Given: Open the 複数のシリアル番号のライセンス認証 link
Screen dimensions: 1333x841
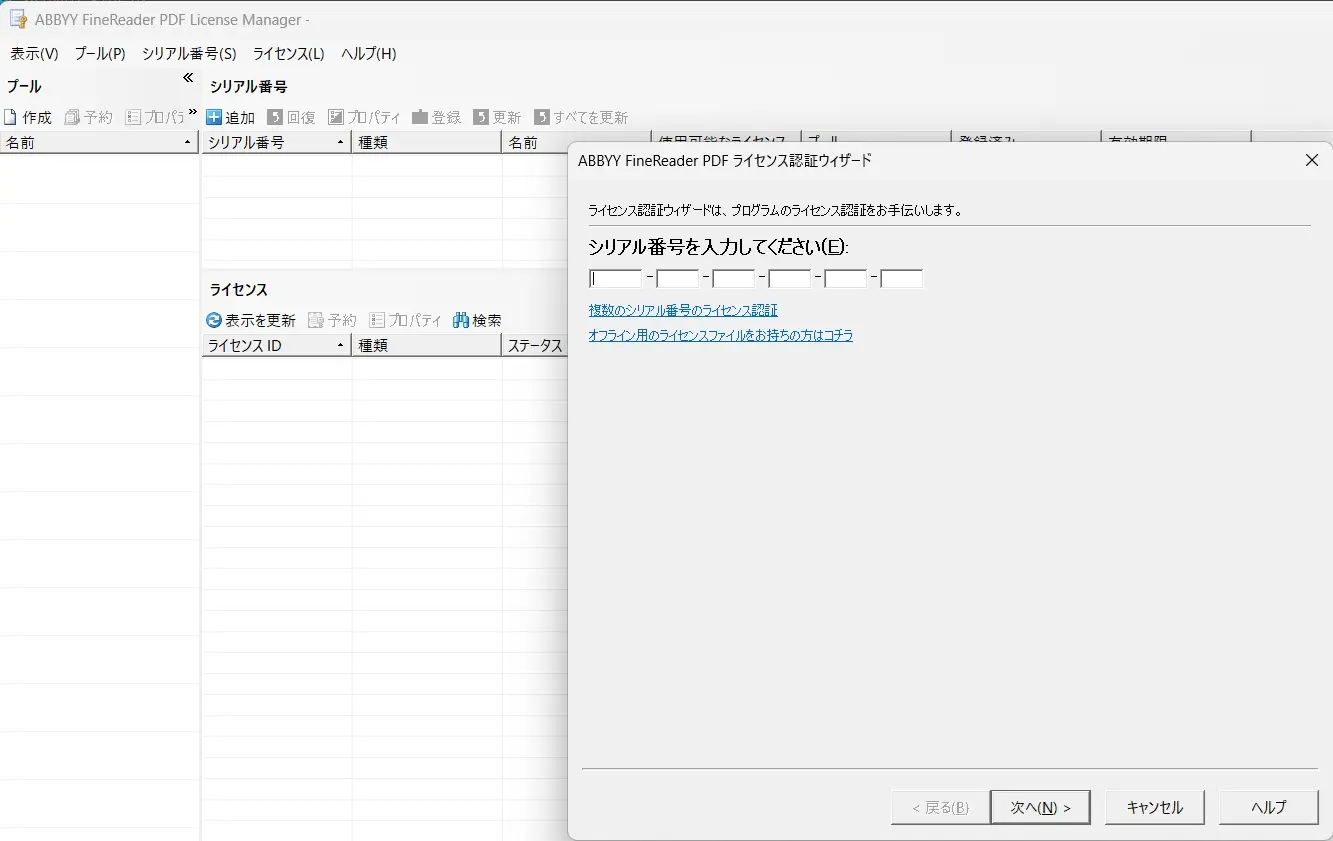Looking at the screenshot, I should pyautogui.click(x=683, y=310).
